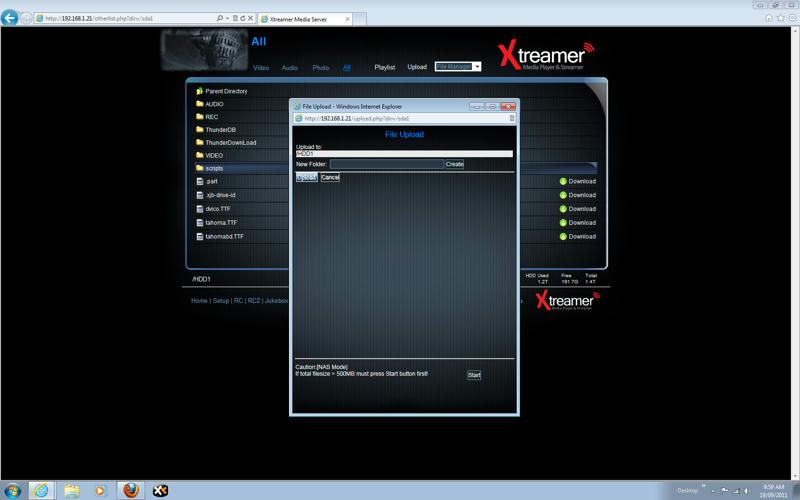Stop loading with the address bar X

click(251, 18)
